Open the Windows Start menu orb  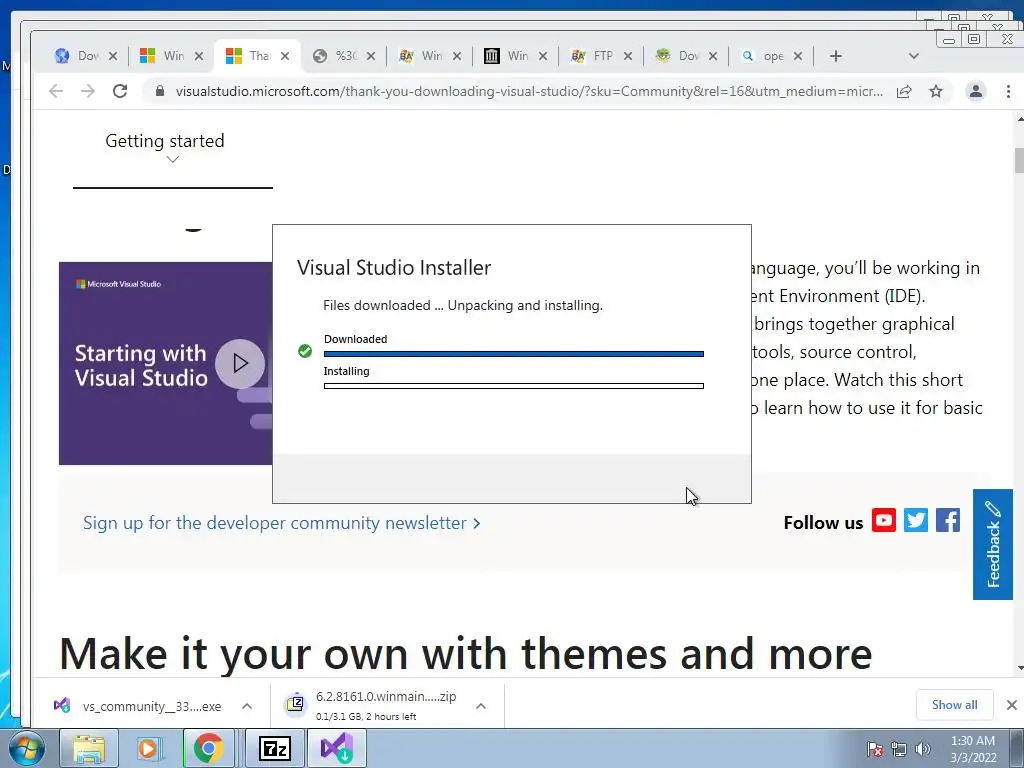click(25, 748)
